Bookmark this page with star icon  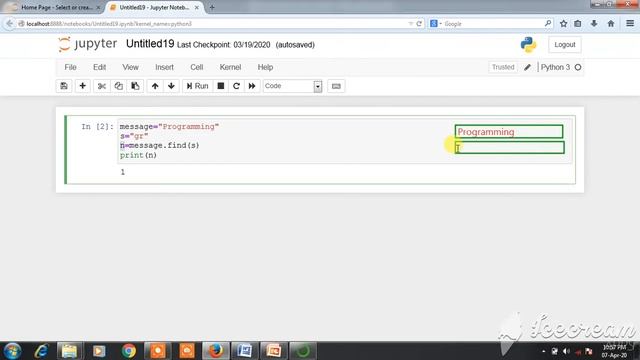[563, 24]
